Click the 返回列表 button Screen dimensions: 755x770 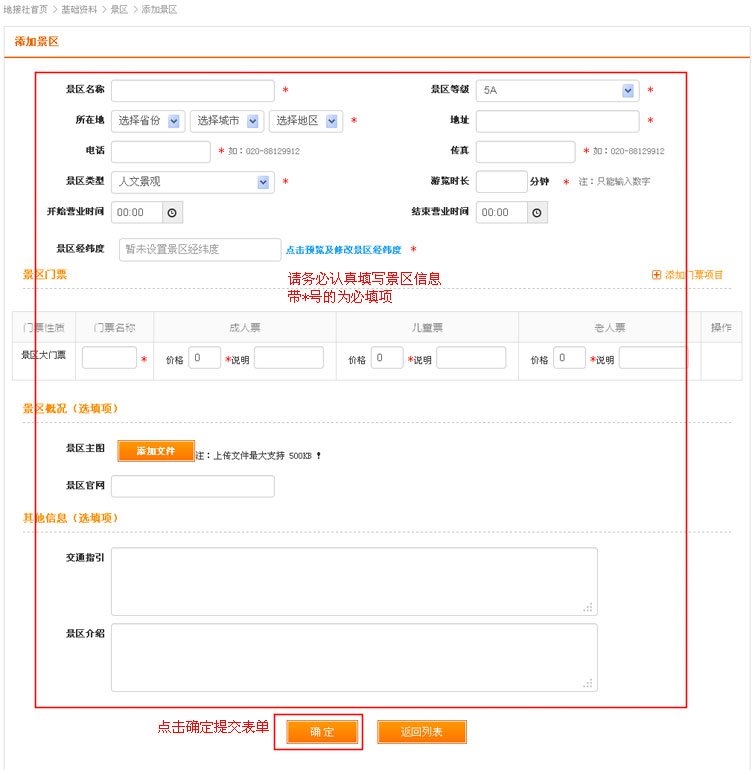coord(421,732)
